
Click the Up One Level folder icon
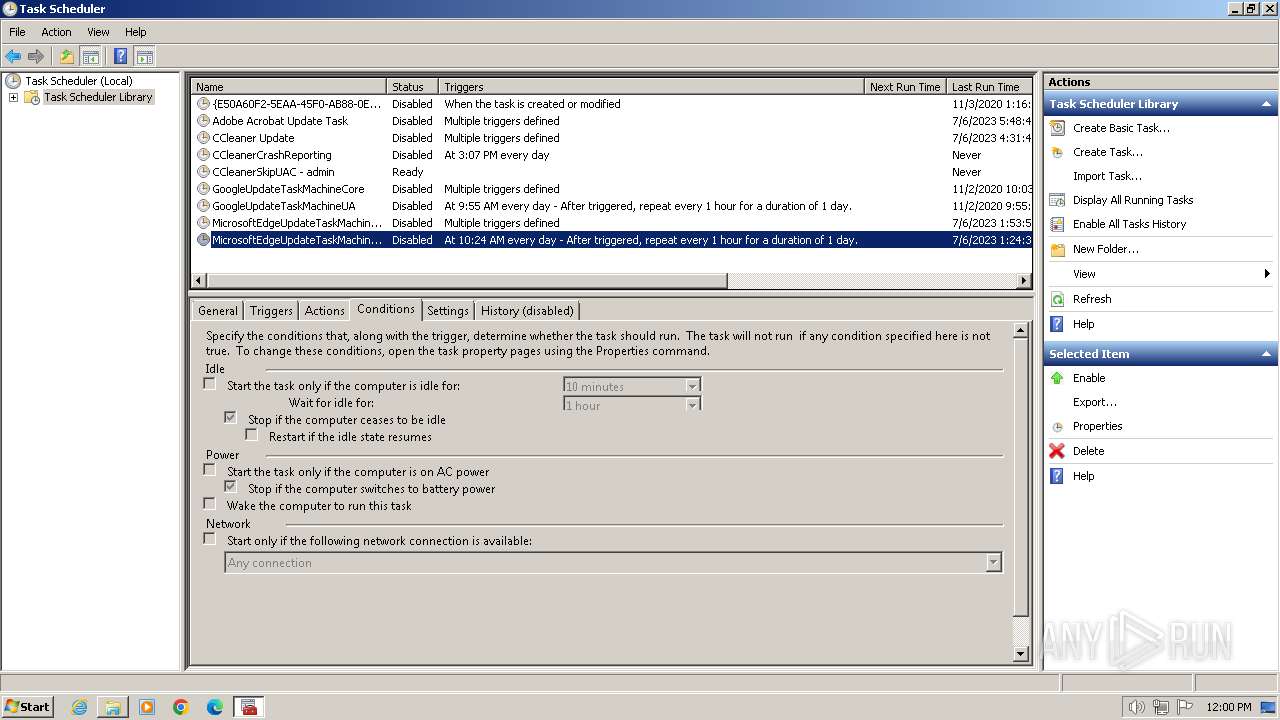coord(67,57)
